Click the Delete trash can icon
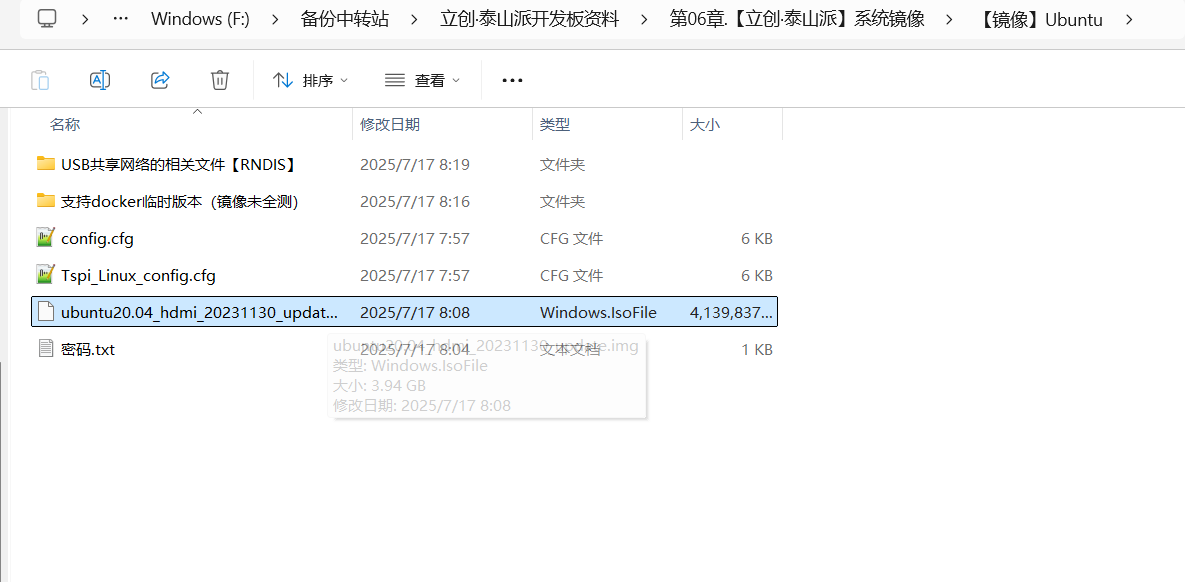The height and width of the screenshot is (582, 1185). tap(220, 80)
